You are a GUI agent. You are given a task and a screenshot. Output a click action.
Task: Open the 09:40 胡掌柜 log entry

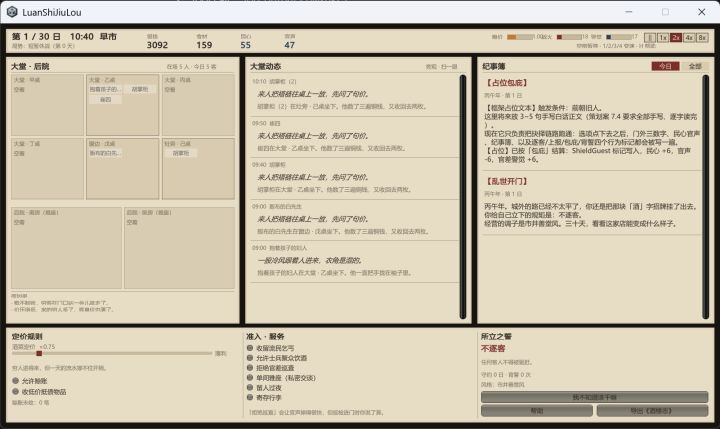354,177
